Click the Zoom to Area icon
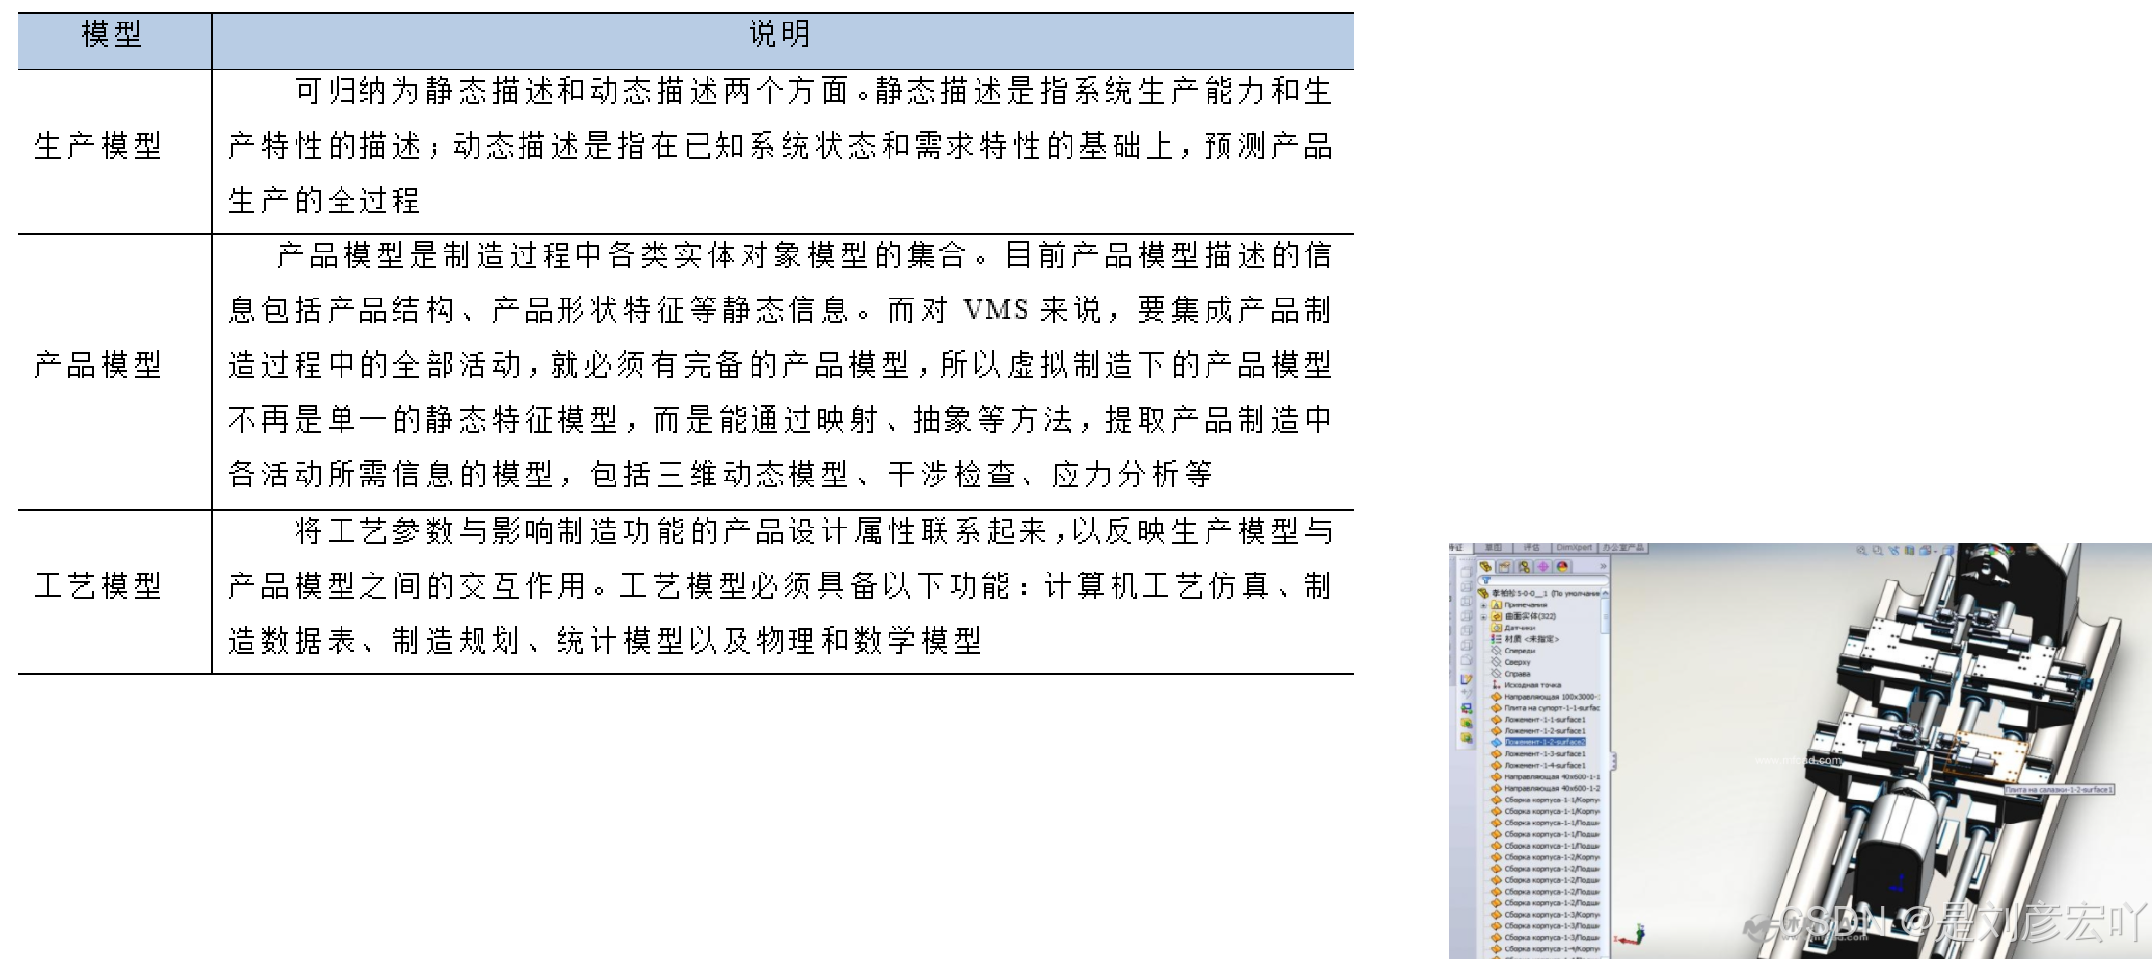2153x959 pixels. (x=1877, y=550)
